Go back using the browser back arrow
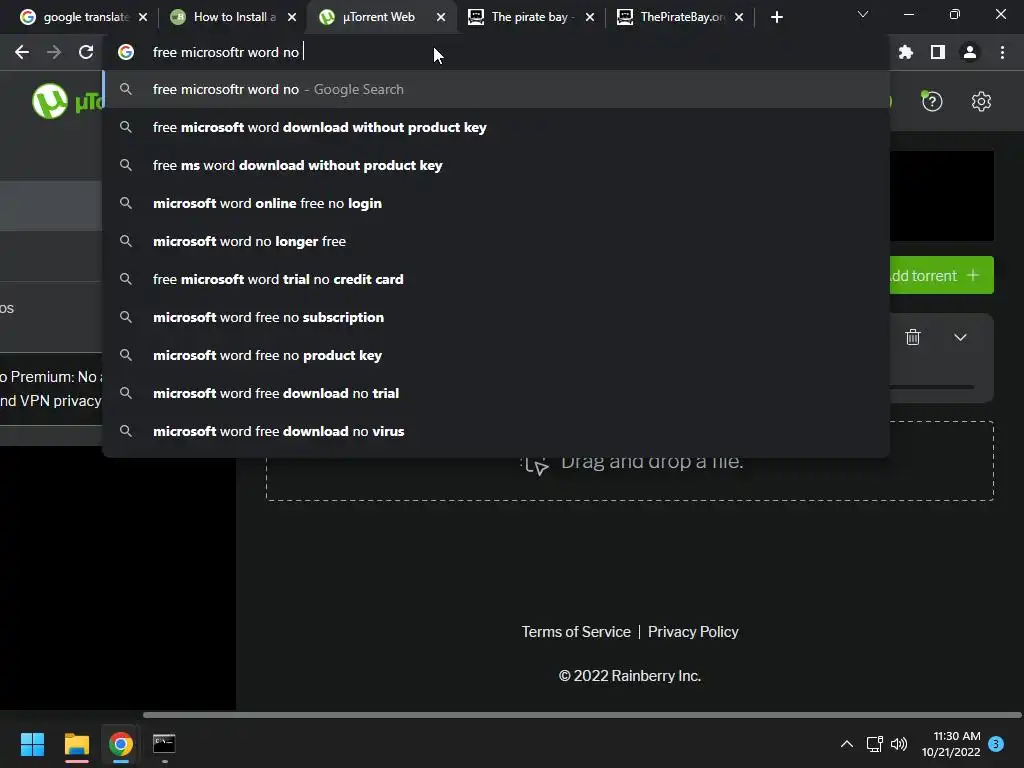The width and height of the screenshot is (1024, 768). [x=22, y=52]
